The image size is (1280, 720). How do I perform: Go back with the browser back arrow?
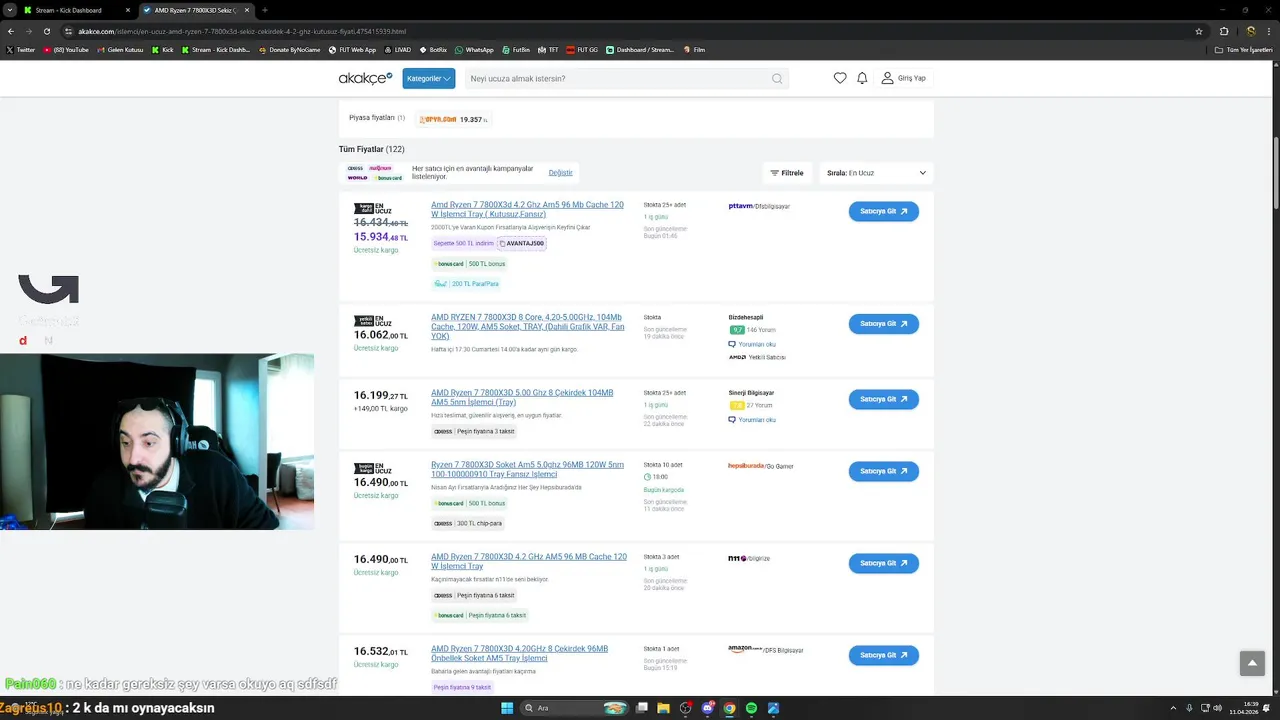click(x=11, y=31)
